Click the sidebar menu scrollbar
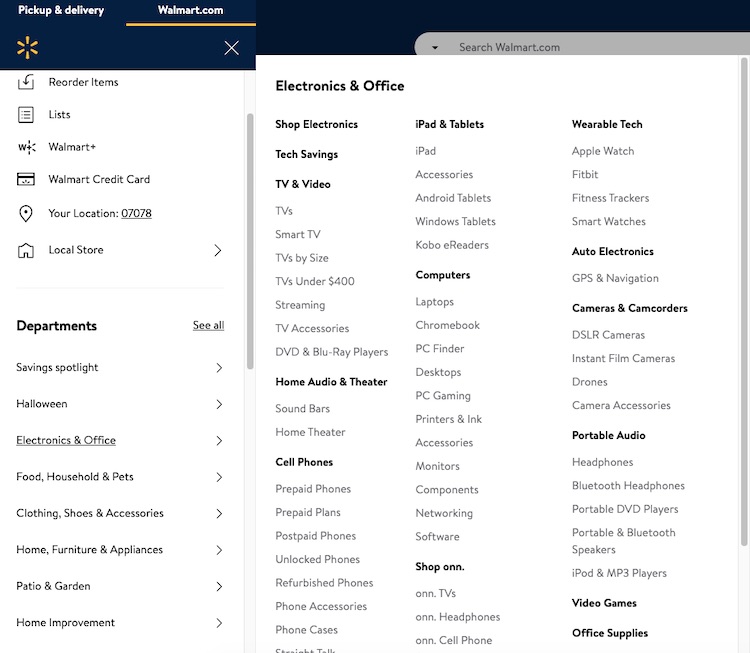The width and height of the screenshot is (750, 653). [249, 240]
